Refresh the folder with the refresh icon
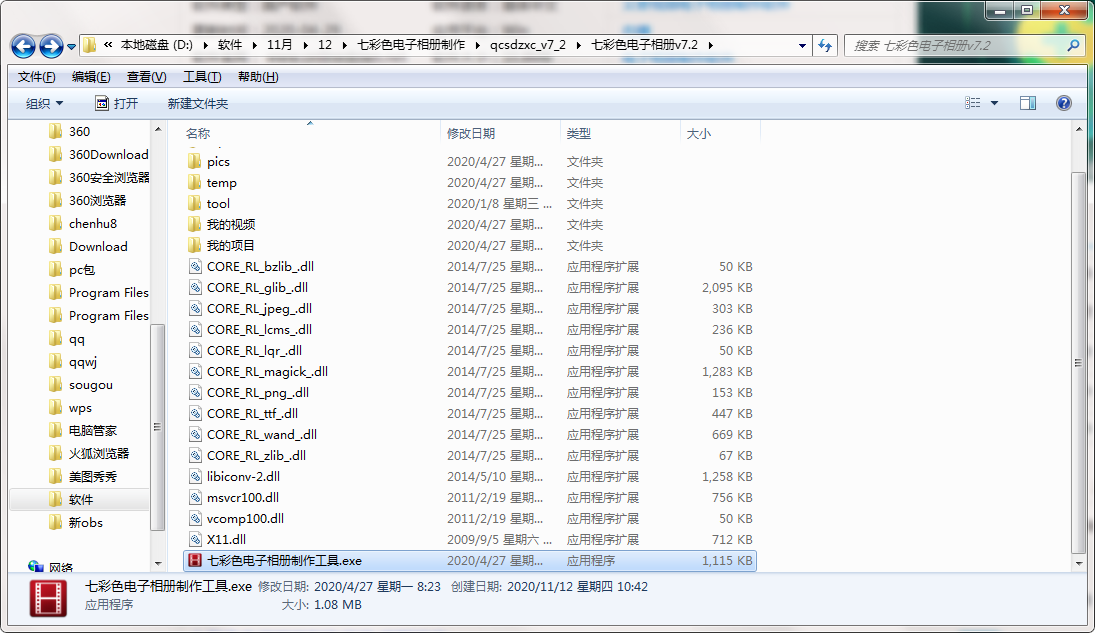 click(825, 45)
